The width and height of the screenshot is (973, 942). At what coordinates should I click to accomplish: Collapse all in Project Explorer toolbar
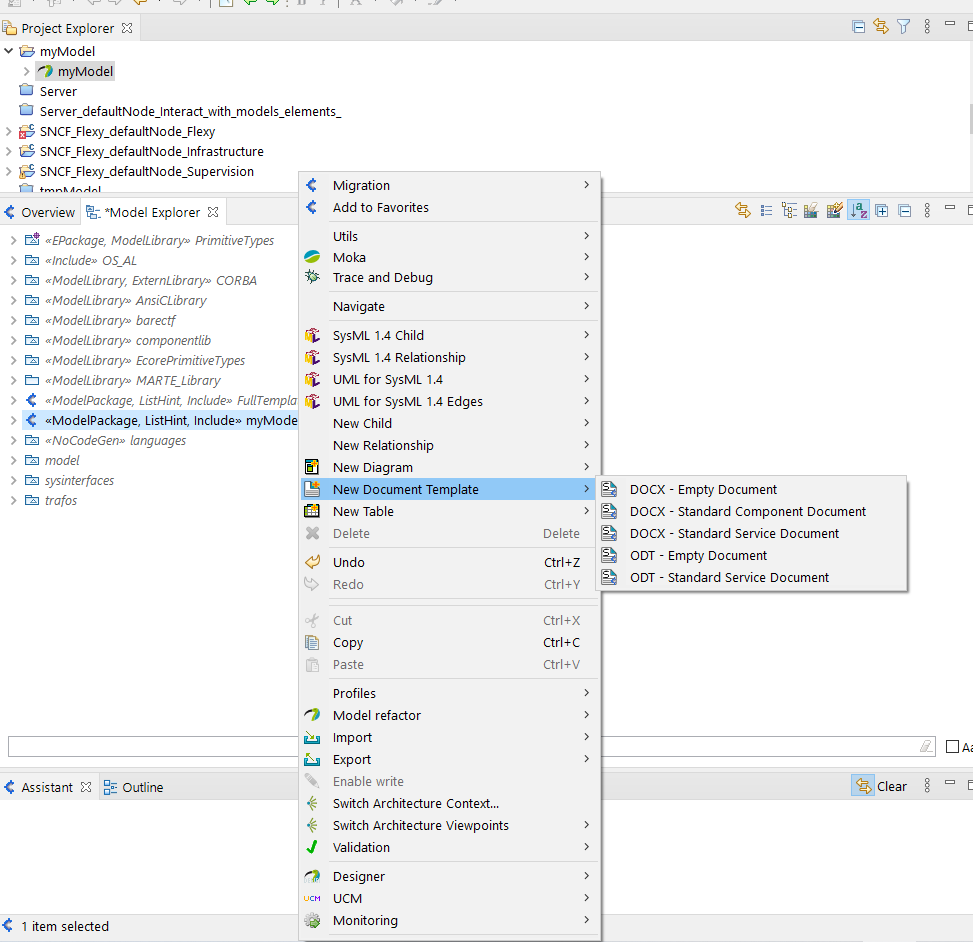pyautogui.click(x=858, y=27)
